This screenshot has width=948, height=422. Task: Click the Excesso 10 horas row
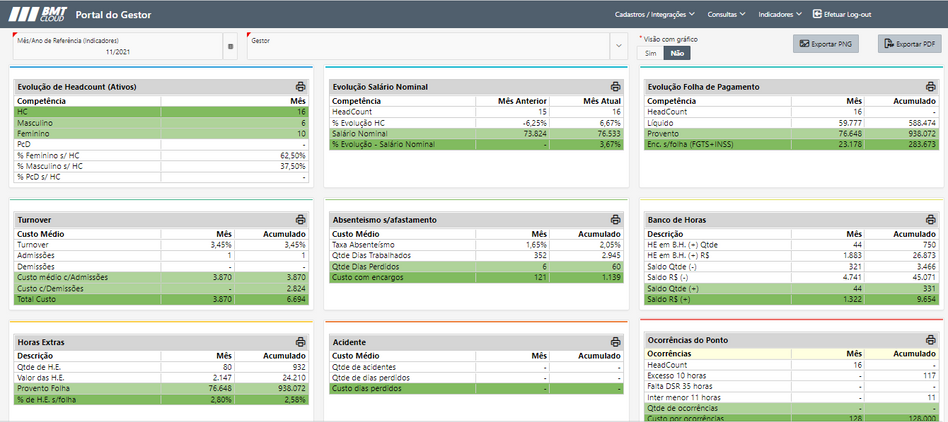(x=791, y=375)
